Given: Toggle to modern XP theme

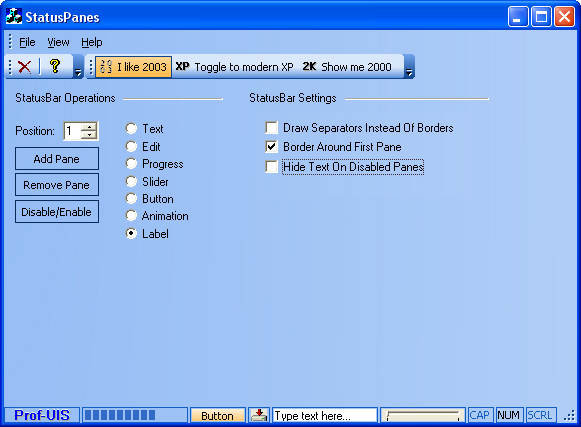Looking at the screenshot, I should [x=234, y=67].
